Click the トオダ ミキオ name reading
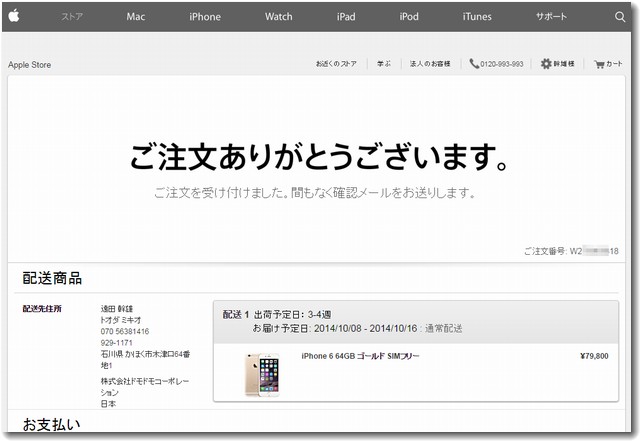 point(121,320)
